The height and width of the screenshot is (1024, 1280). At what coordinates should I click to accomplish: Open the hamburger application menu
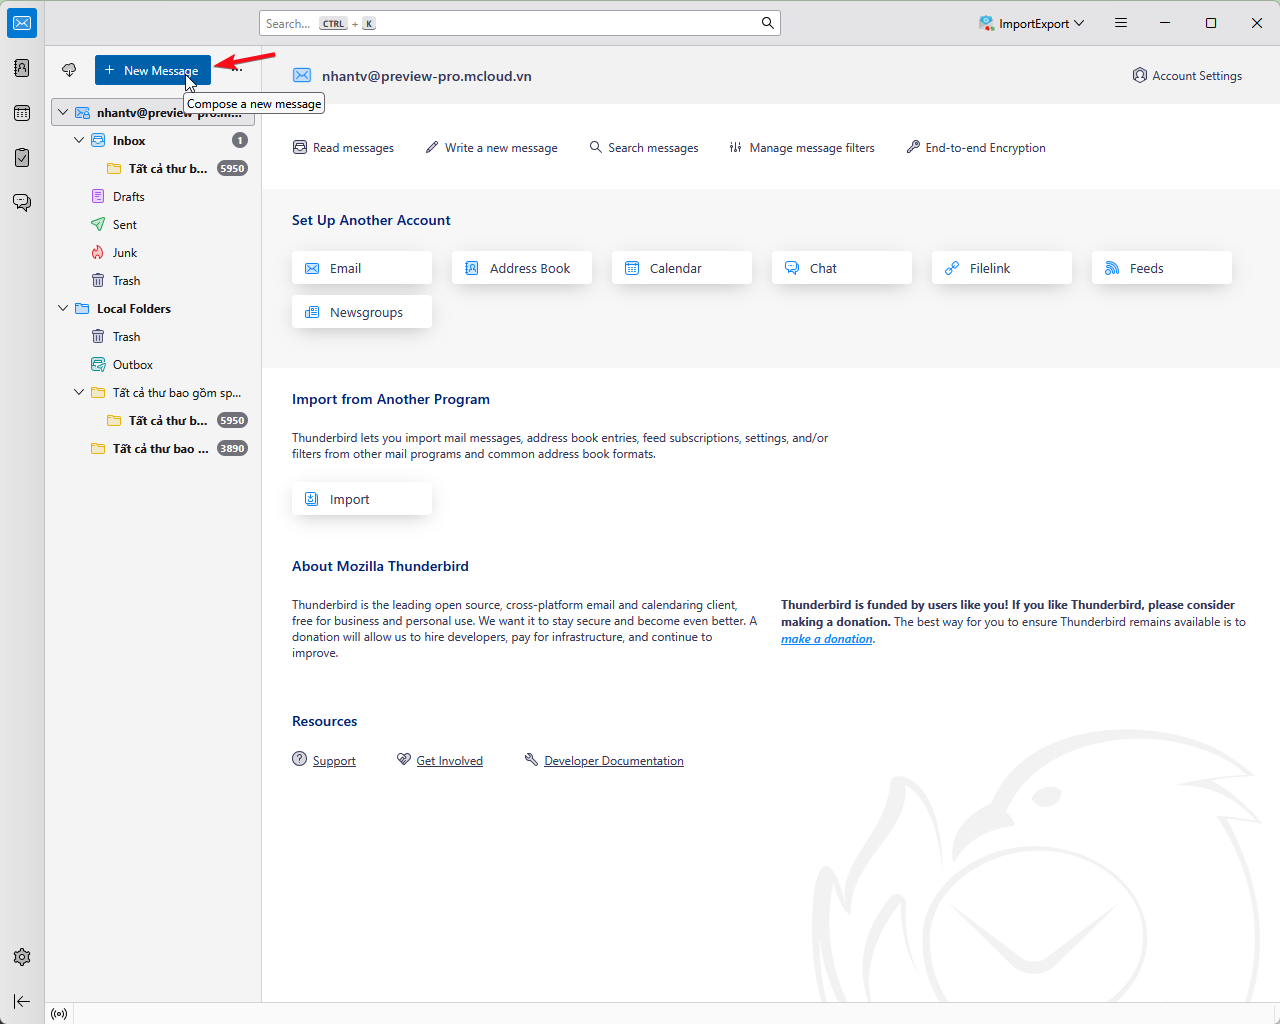(1121, 23)
